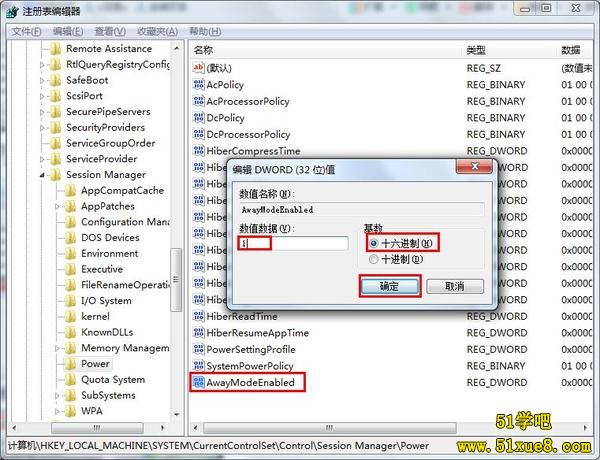
Task: Click the AcPolicy value icon
Action: pos(198,85)
